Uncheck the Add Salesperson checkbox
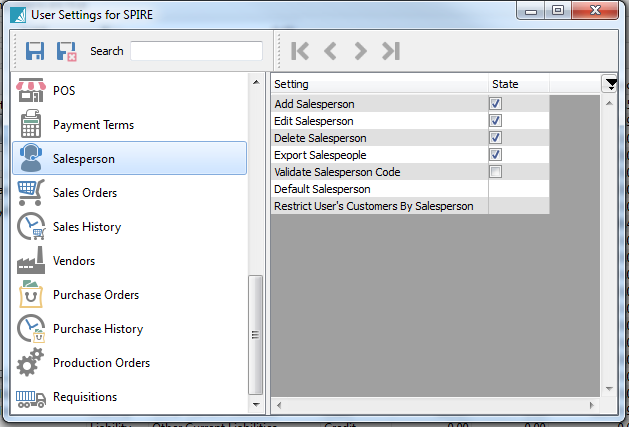This screenshot has height=427, width=629. [495, 104]
